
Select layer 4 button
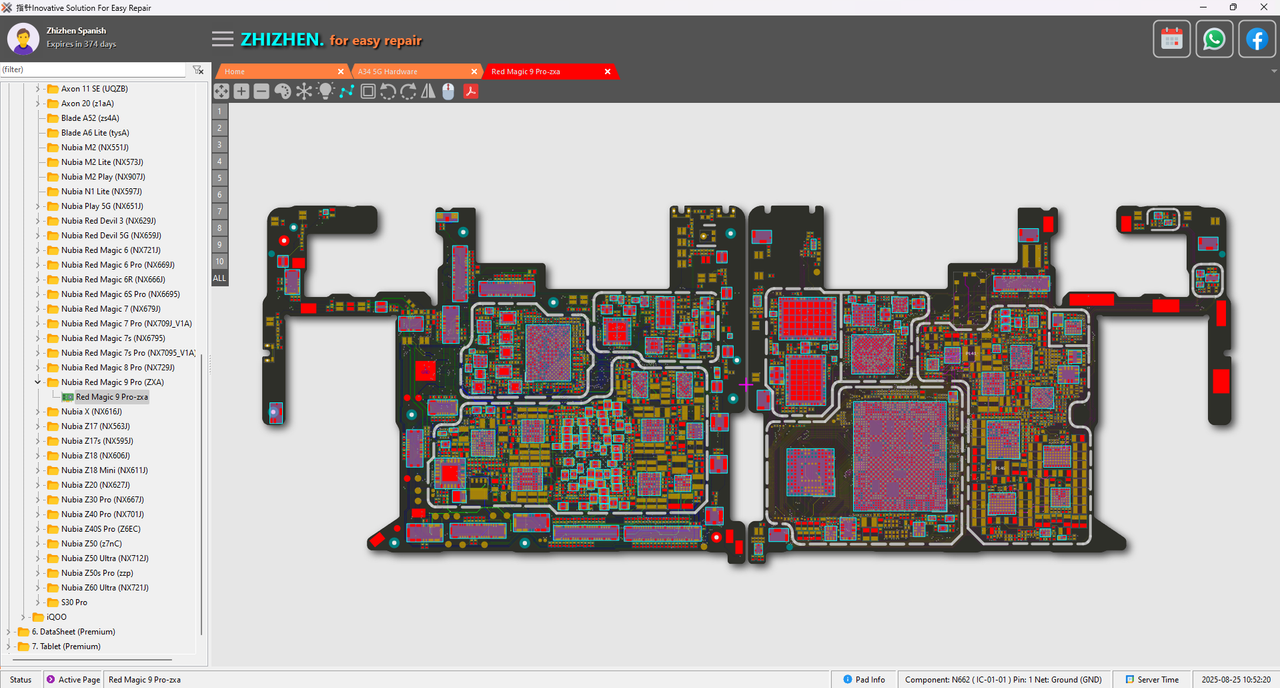220,161
